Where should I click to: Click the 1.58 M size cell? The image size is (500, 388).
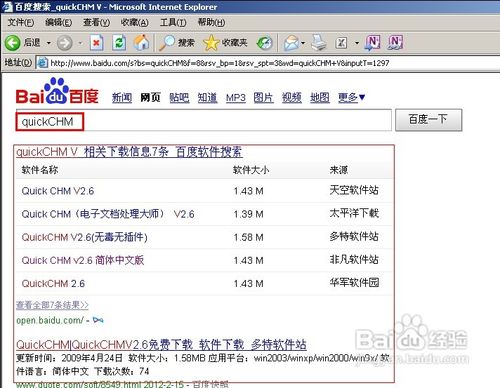point(248,237)
